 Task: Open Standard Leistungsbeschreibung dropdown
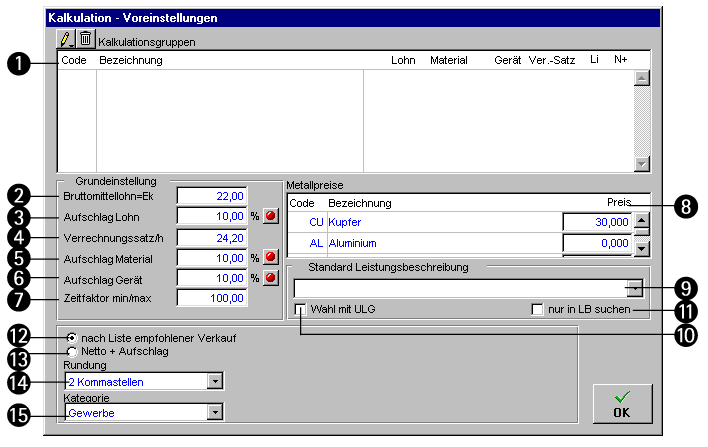635,289
